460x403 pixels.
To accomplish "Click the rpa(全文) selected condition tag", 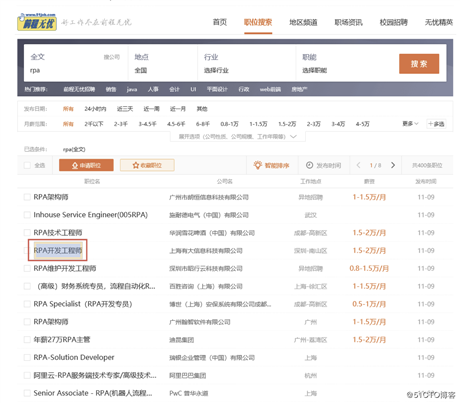I will (x=74, y=149).
